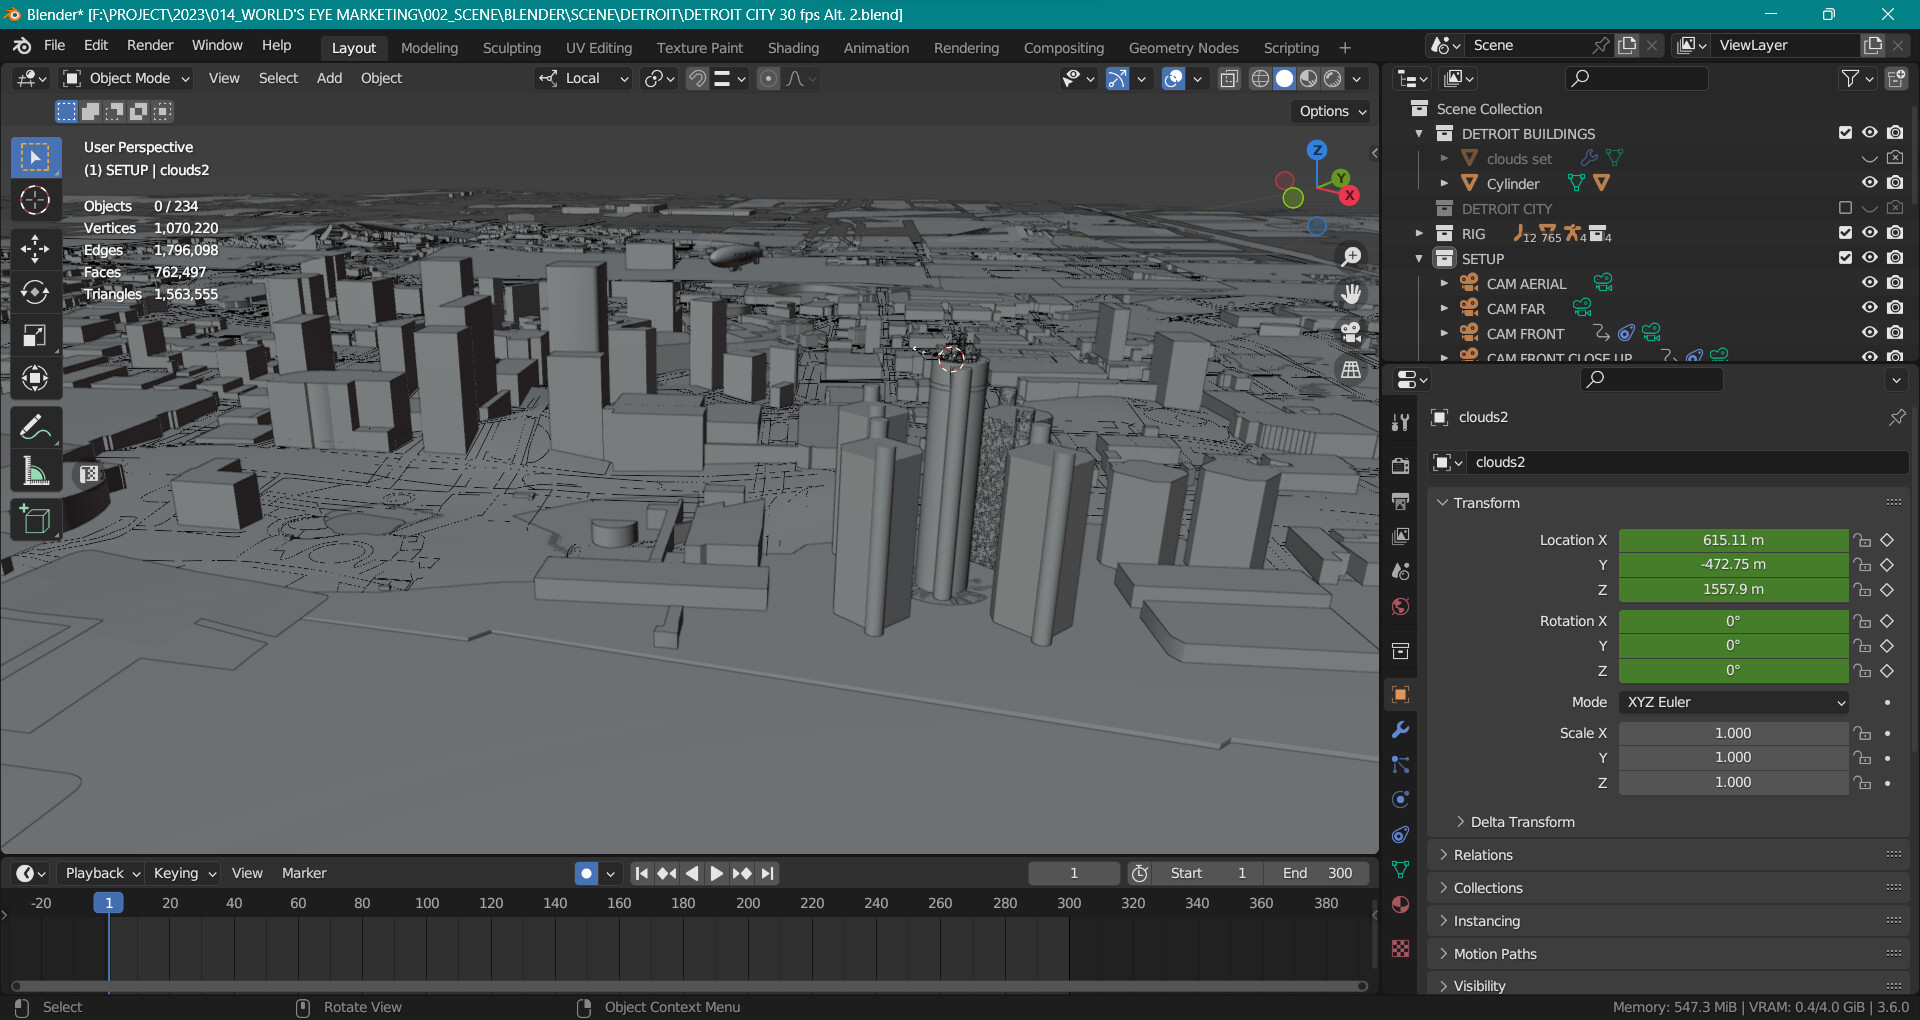1920x1020 pixels.
Task: Click the viewport Options button
Action: point(1332,111)
